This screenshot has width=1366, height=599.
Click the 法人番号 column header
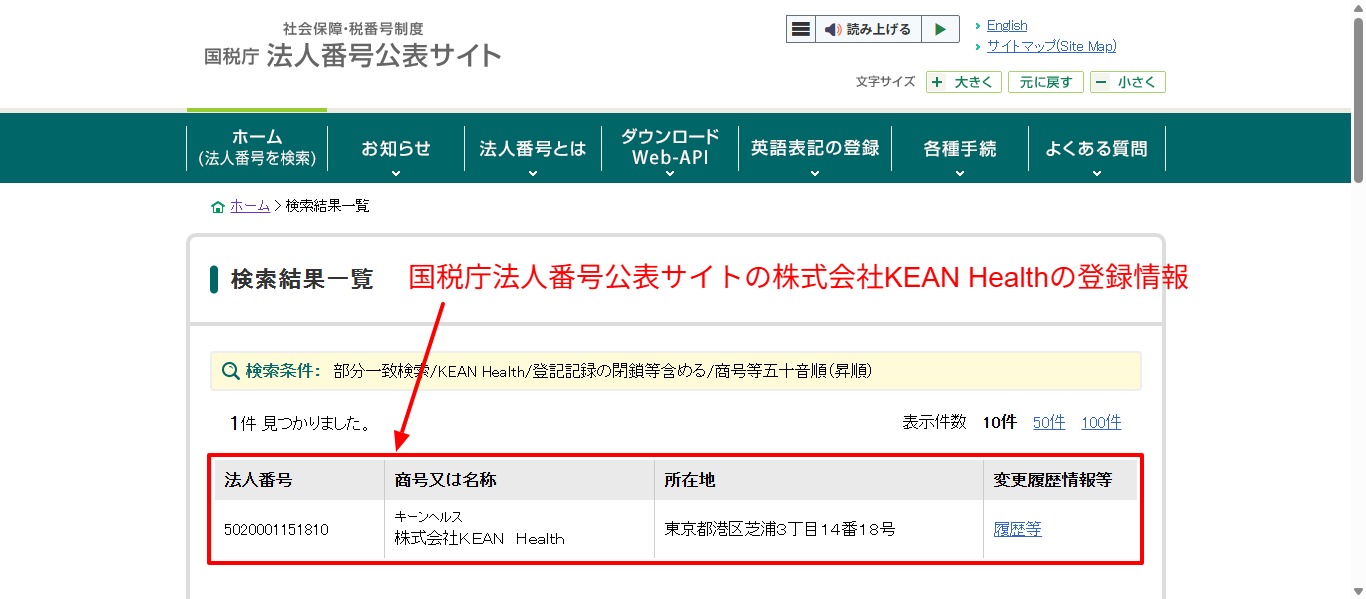(x=259, y=480)
